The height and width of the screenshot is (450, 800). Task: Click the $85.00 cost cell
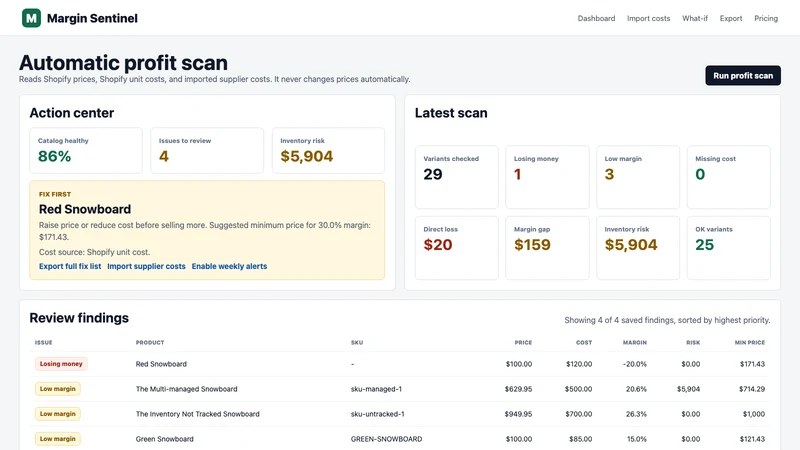[581, 439]
